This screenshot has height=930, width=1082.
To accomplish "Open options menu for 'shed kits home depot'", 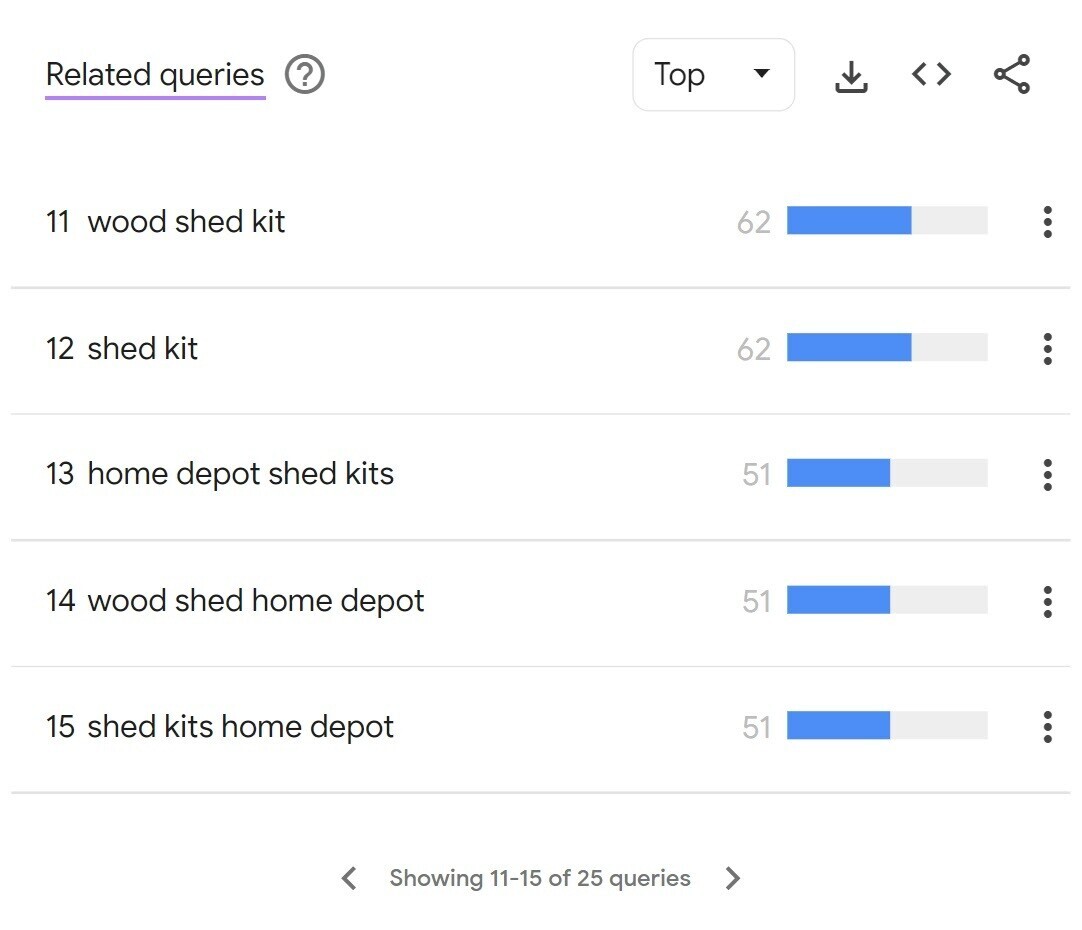I will pyautogui.click(x=1047, y=727).
